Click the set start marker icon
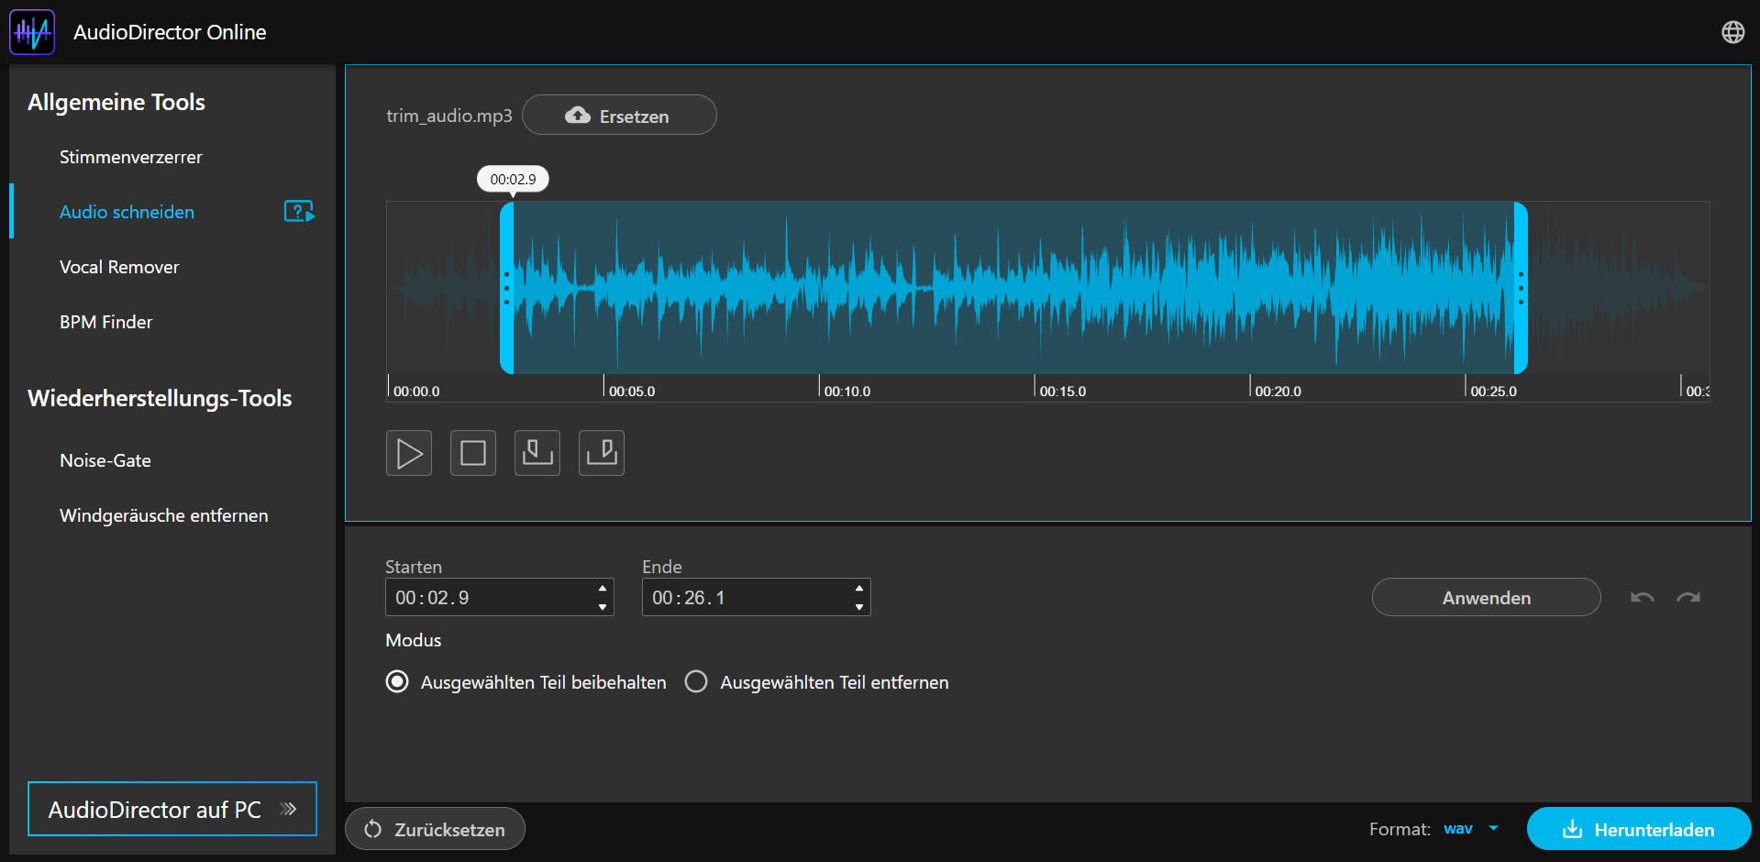1760x862 pixels. click(537, 453)
